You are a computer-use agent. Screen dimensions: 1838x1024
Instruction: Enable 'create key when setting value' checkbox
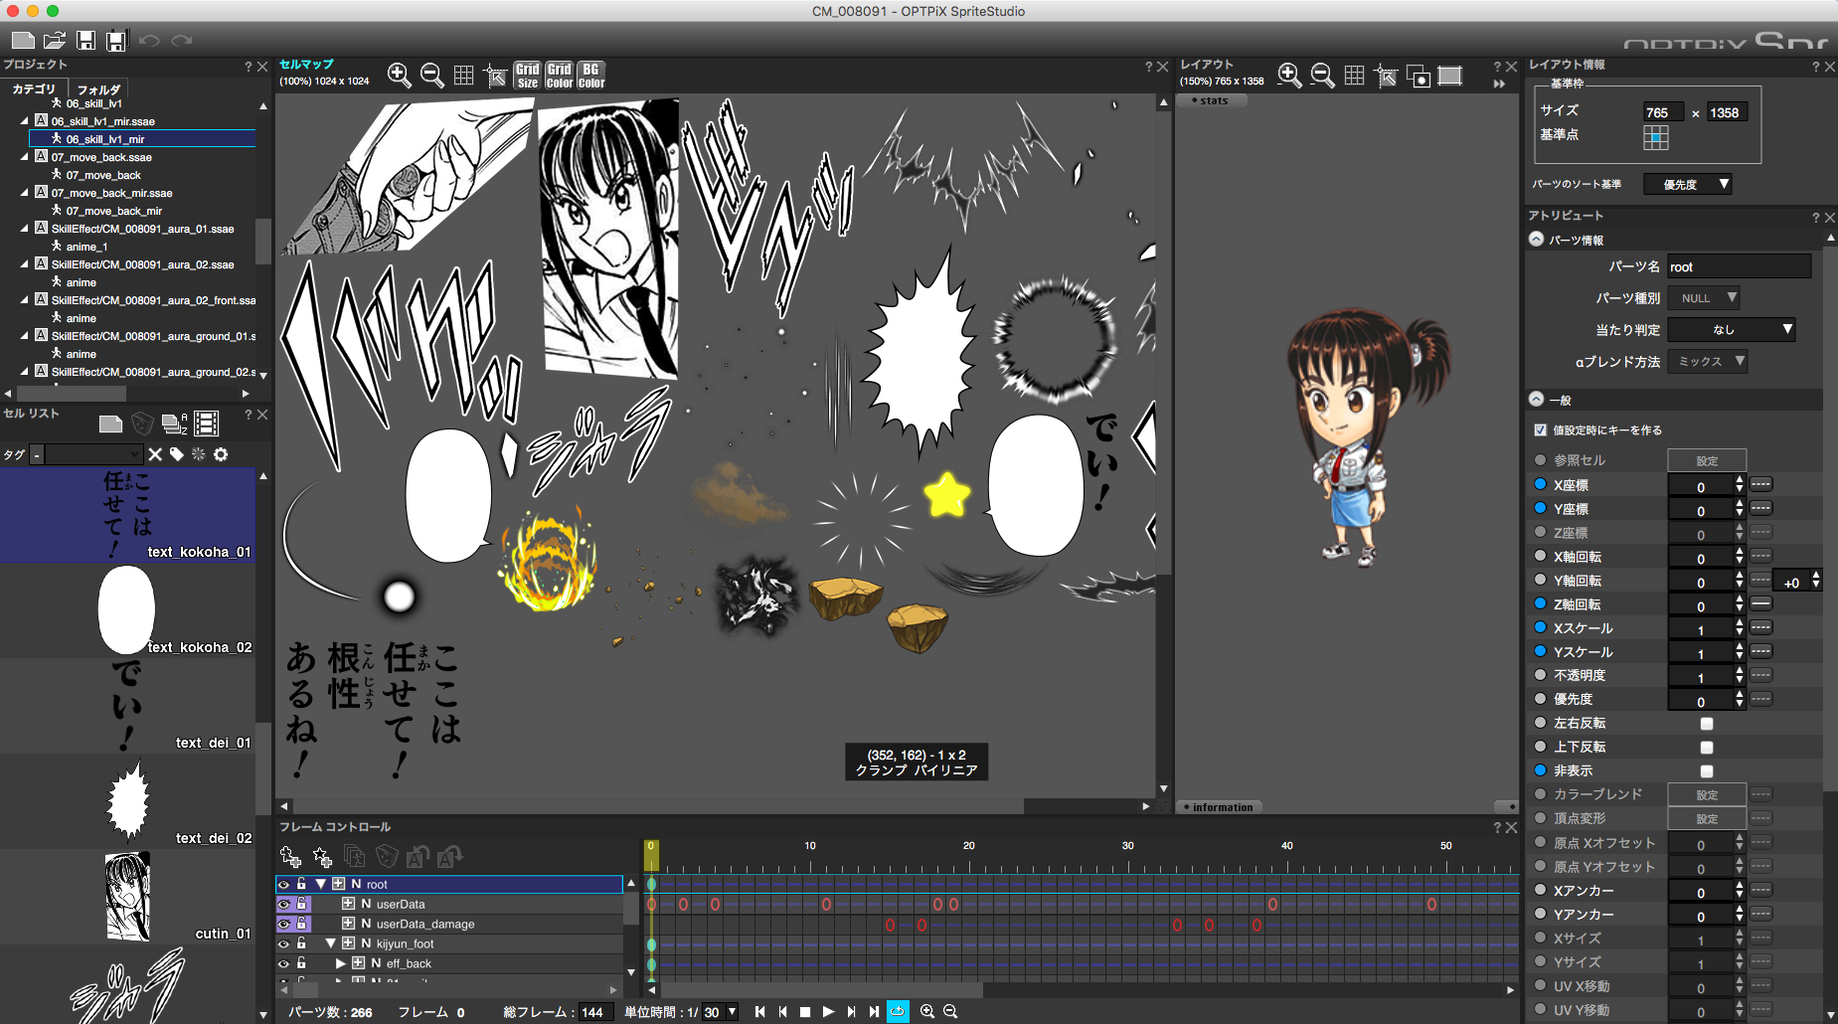point(1540,430)
